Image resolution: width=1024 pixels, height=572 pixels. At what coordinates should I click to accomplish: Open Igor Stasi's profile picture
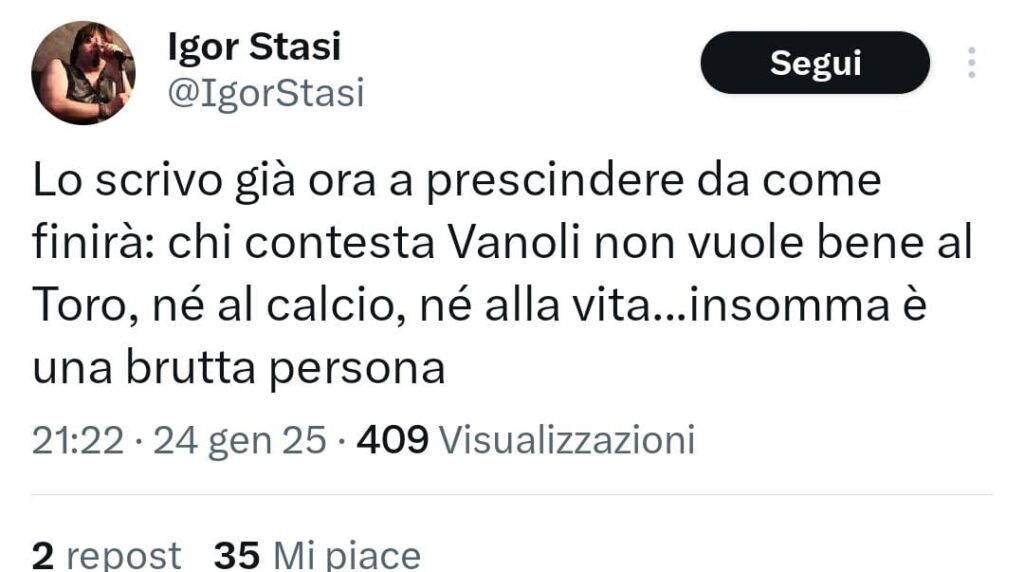[x=83, y=72]
